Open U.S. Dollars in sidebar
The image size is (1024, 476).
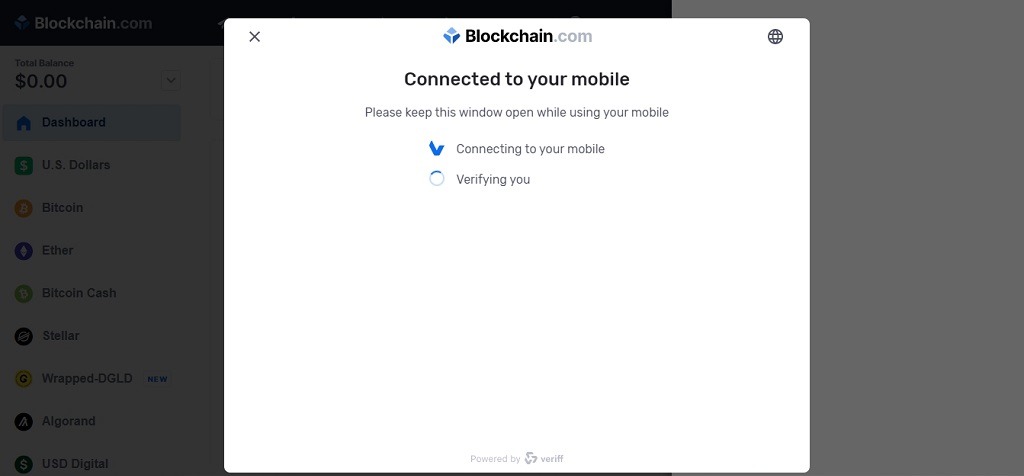92,165
